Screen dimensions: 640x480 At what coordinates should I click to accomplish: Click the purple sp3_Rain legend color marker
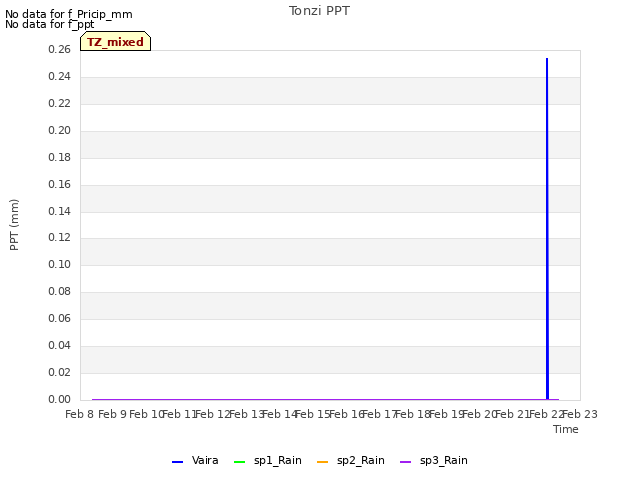pos(405,462)
